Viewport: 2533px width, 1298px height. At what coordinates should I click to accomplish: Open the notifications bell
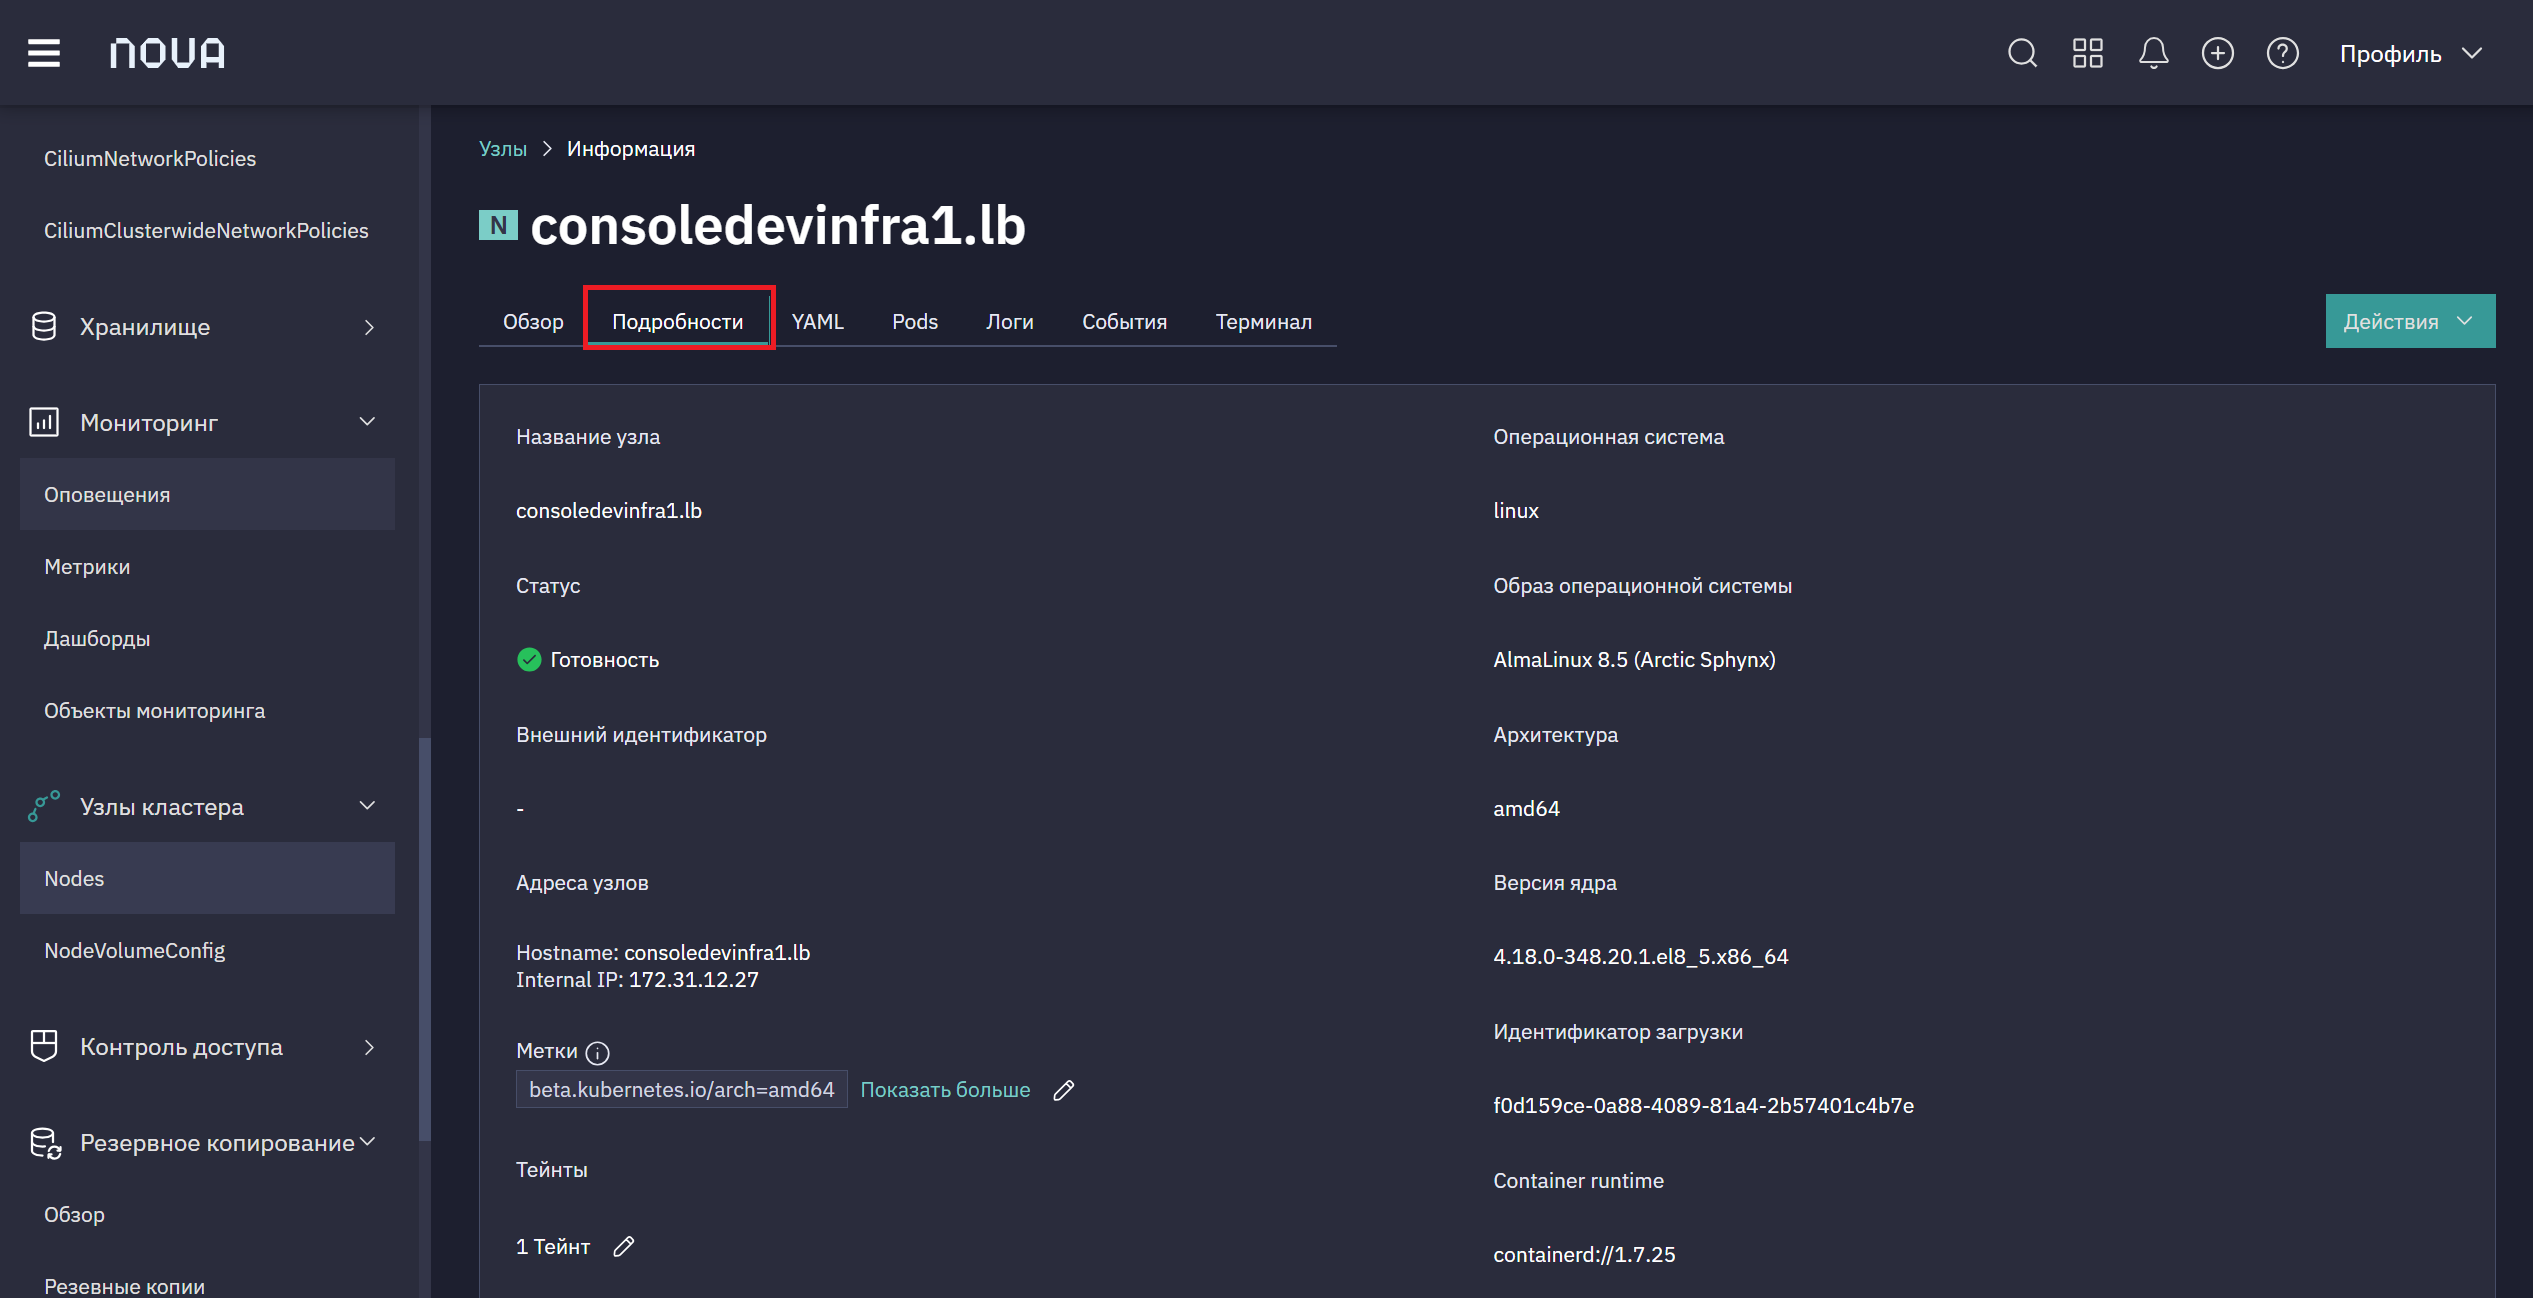pos(2153,53)
